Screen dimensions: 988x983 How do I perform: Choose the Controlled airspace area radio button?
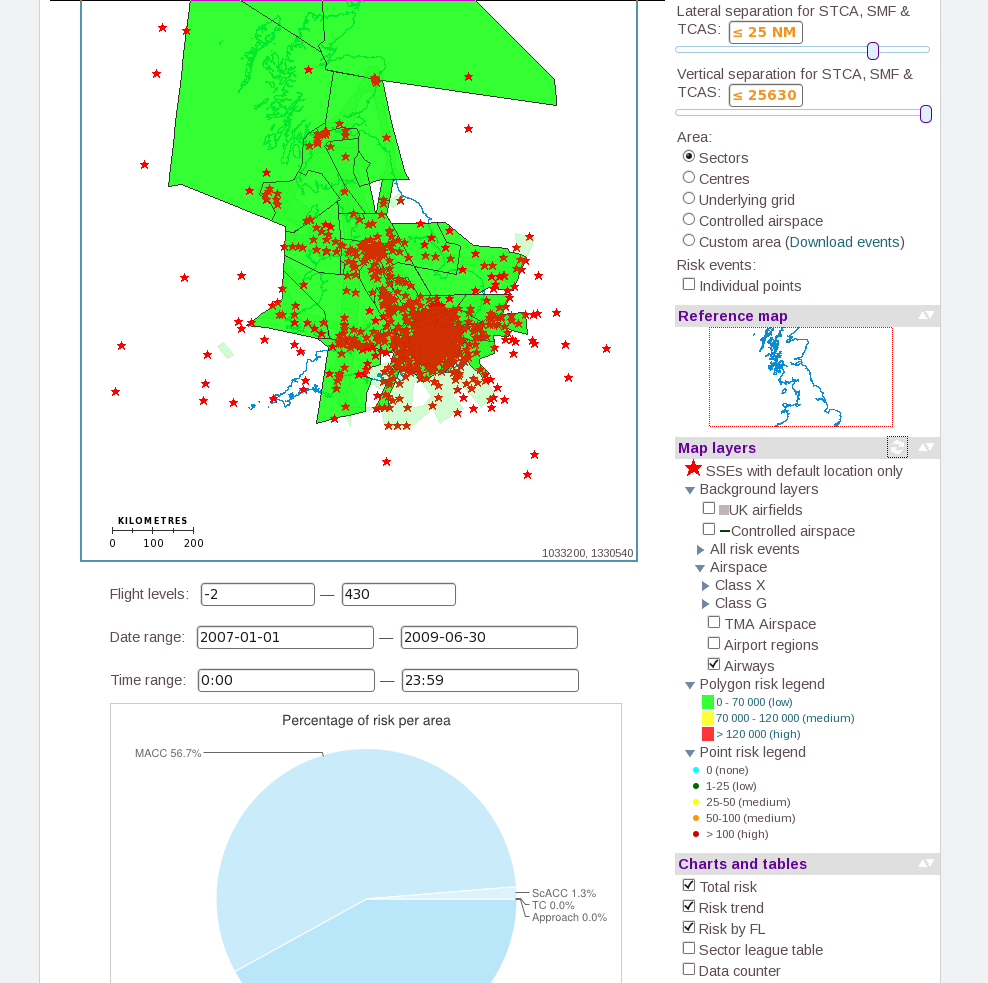pos(689,219)
